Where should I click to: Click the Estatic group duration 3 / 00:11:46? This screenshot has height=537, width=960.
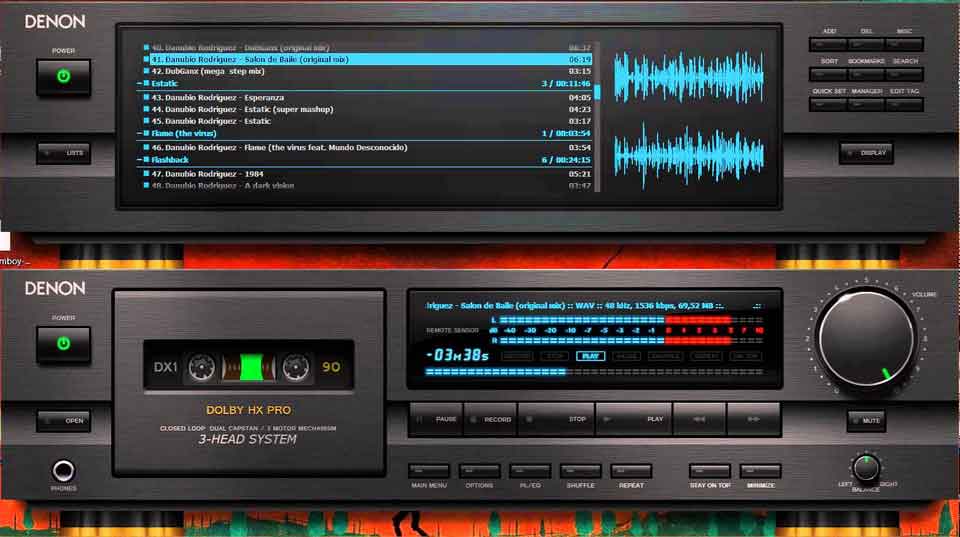566,83
